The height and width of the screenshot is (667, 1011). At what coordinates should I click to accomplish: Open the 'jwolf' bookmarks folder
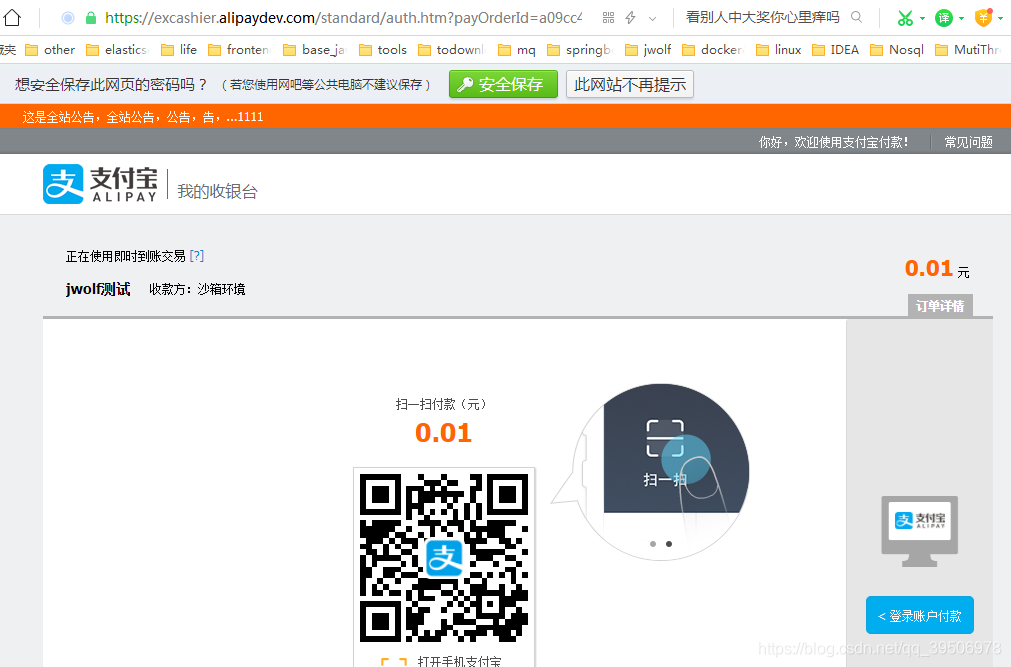(x=649, y=50)
